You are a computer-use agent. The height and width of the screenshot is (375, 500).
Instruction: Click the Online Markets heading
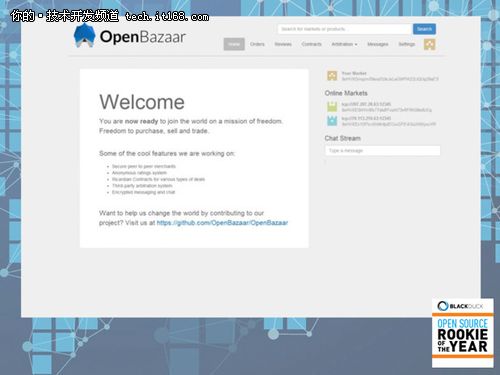(x=346, y=93)
